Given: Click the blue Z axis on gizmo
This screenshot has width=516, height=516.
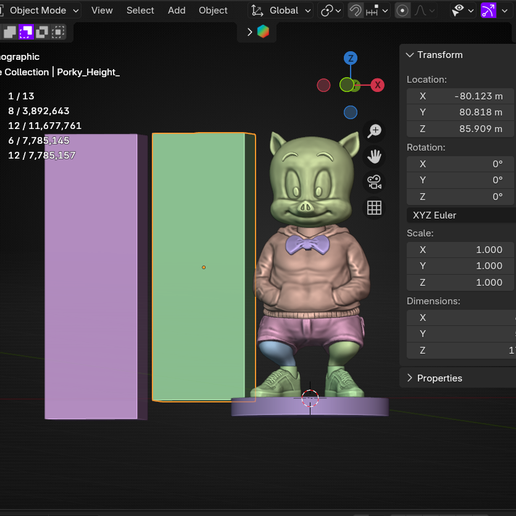Looking at the screenshot, I should tap(350, 58).
